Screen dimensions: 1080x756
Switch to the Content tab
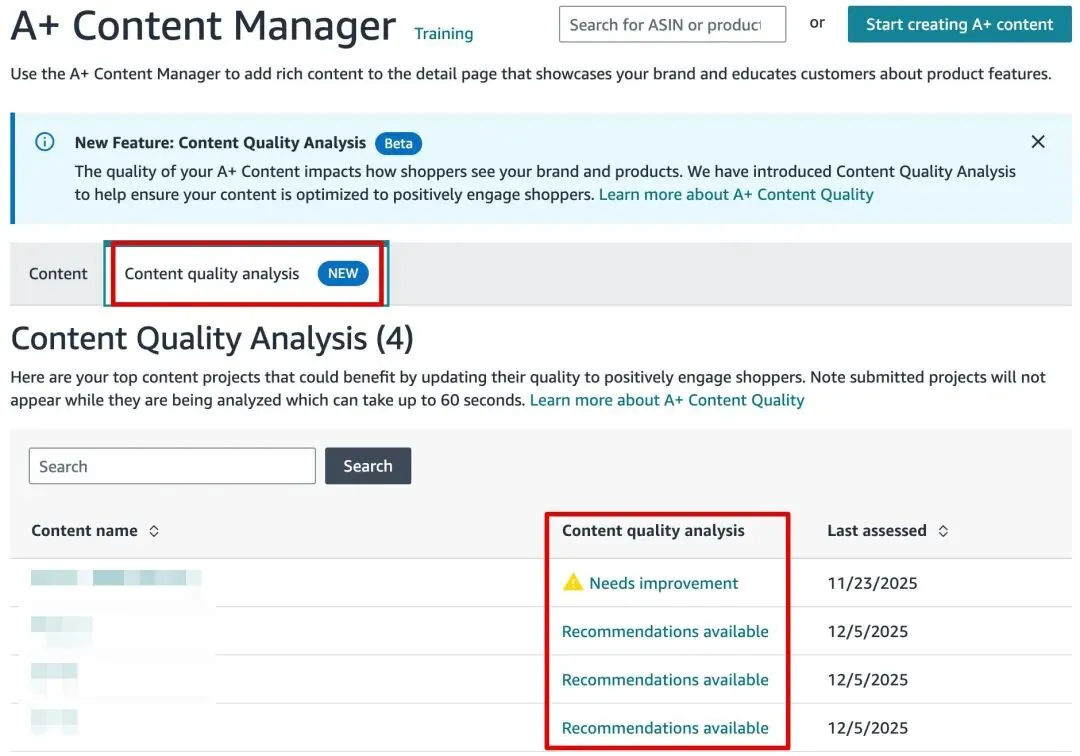click(x=58, y=274)
